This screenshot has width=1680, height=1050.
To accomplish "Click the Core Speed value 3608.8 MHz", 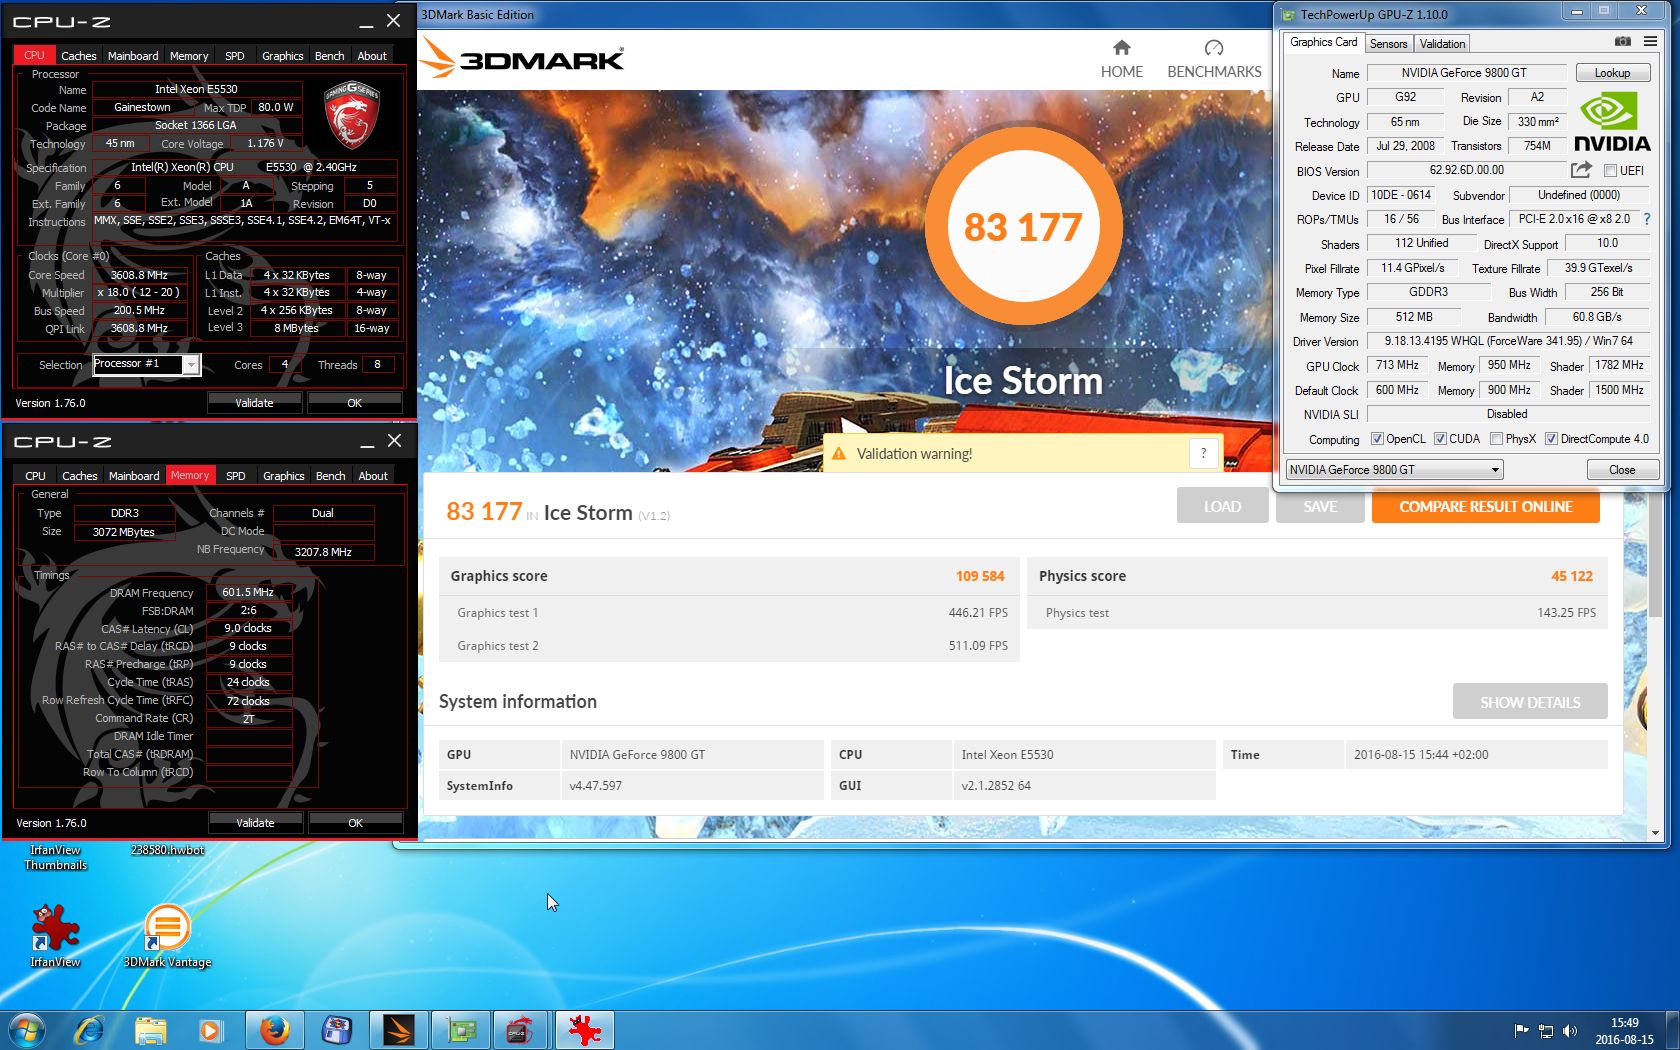I will 139,275.
